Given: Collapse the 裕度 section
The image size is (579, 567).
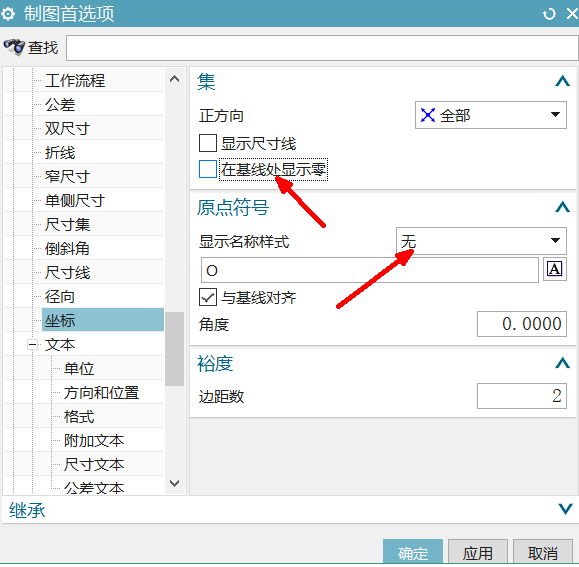Looking at the screenshot, I should [562, 363].
